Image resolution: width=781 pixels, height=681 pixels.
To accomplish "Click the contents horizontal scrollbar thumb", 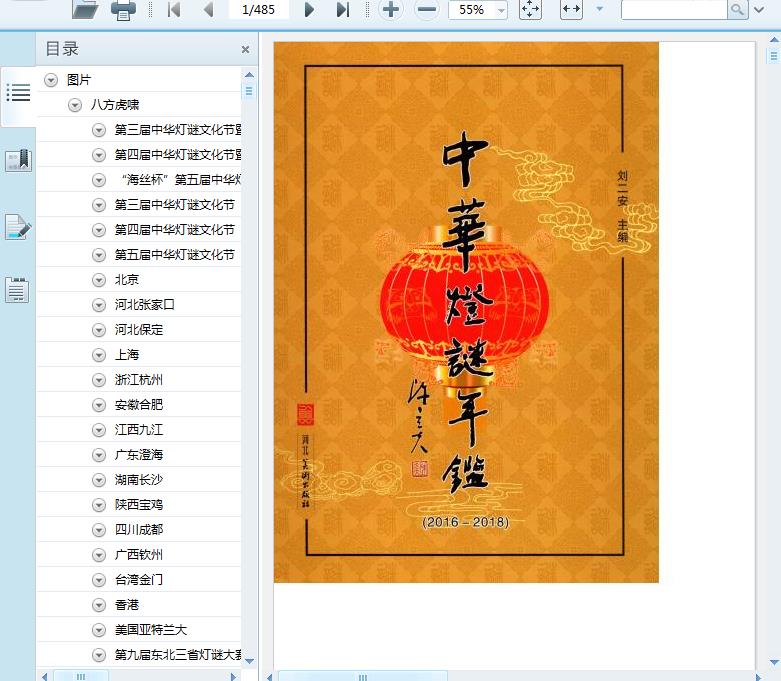I will (x=81, y=677).
